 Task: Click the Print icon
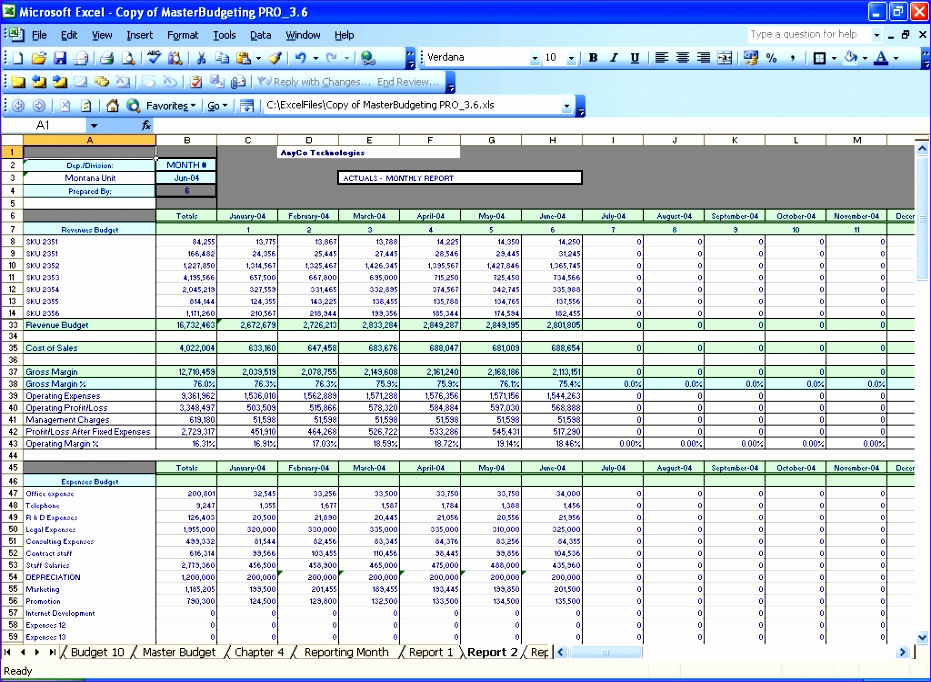pyautogui.click(x=107, y=58)
